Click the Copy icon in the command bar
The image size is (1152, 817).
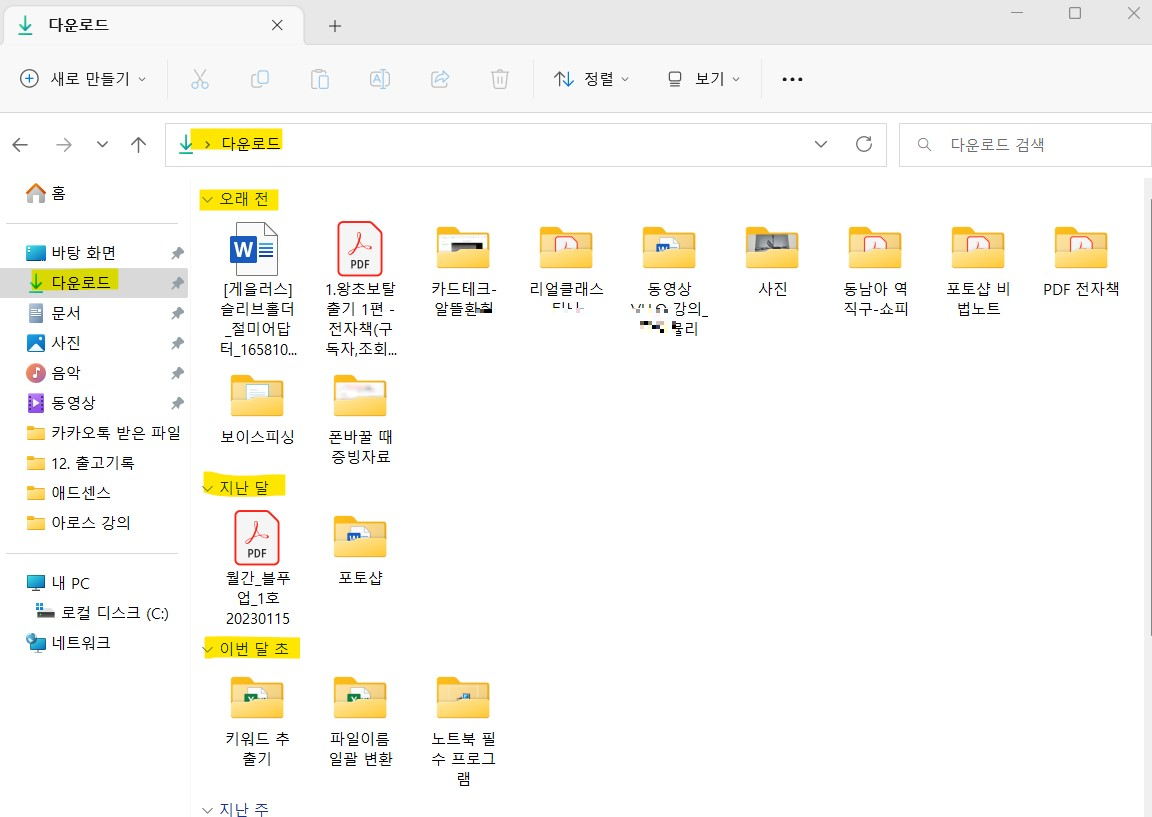[260, 78]
